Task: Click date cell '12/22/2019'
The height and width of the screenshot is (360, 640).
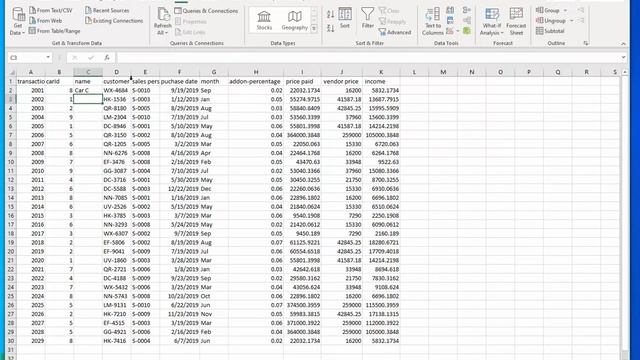Action: [179, 189]
